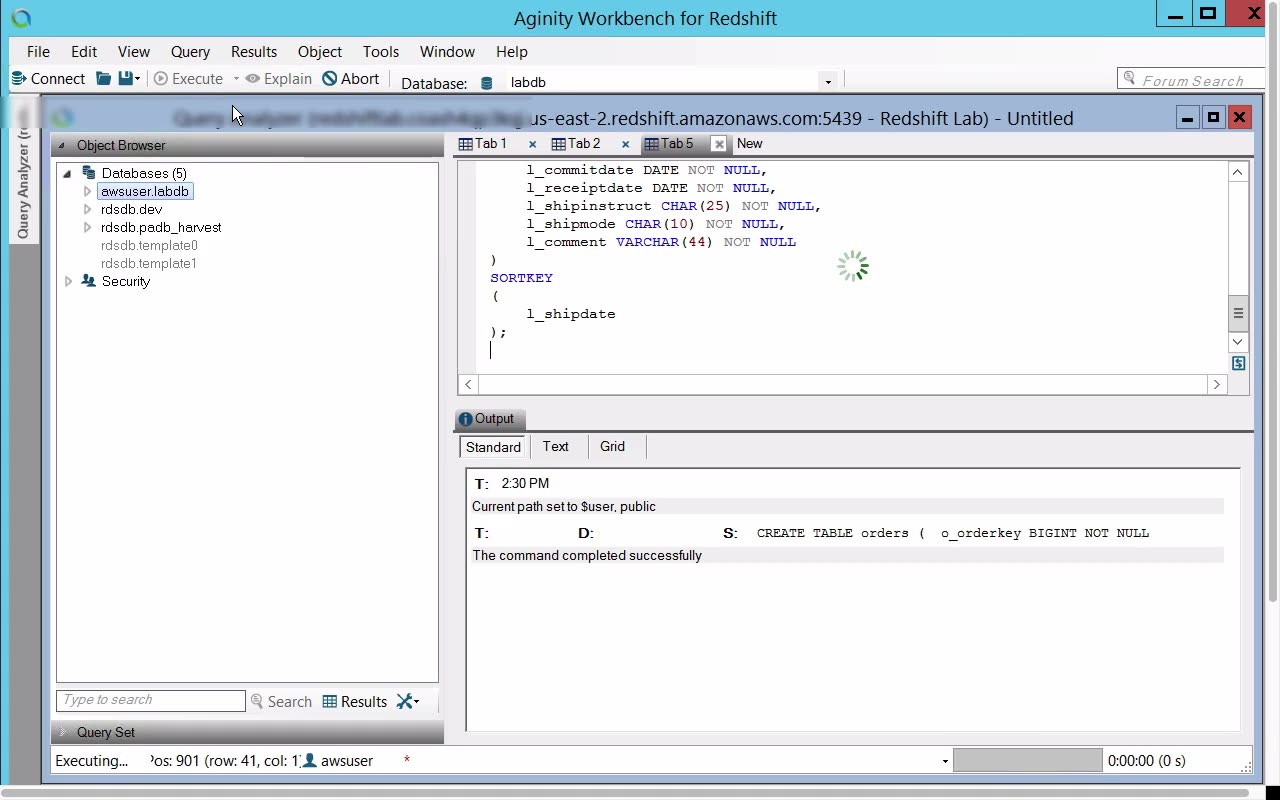Click Results button in Object Browser
1280x800 pixels.
[x=354, y=702]
